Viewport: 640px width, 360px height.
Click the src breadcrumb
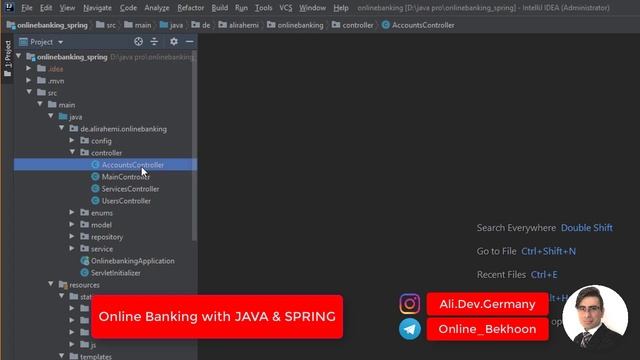click(x=106, y=25)
